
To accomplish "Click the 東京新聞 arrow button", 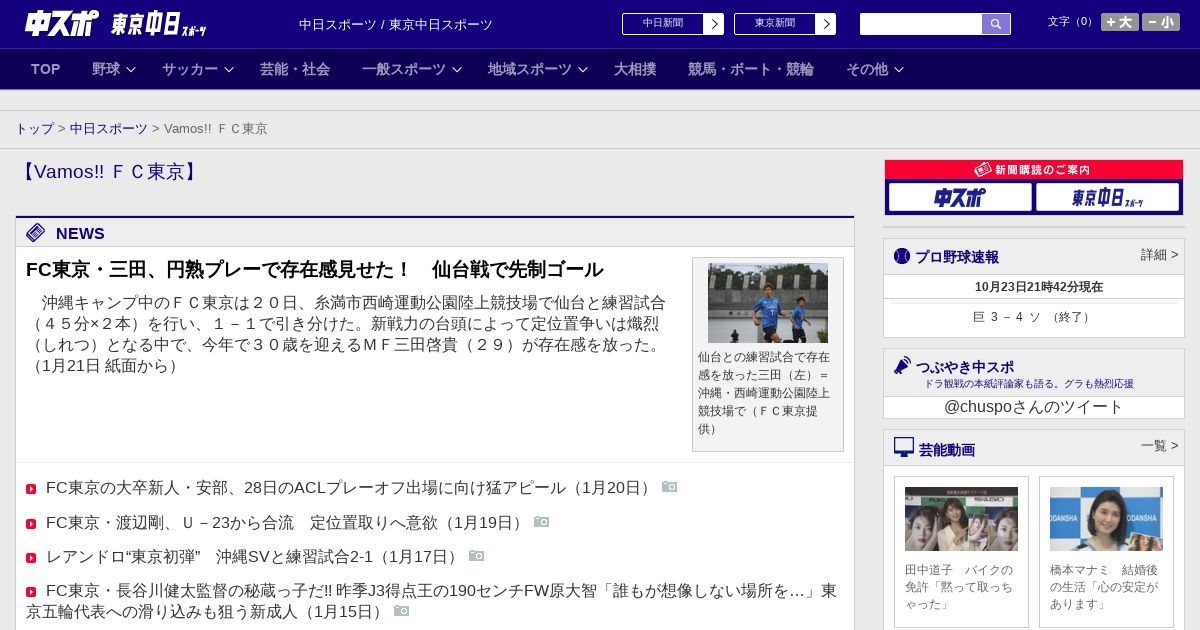I will (x=826, y=24).
